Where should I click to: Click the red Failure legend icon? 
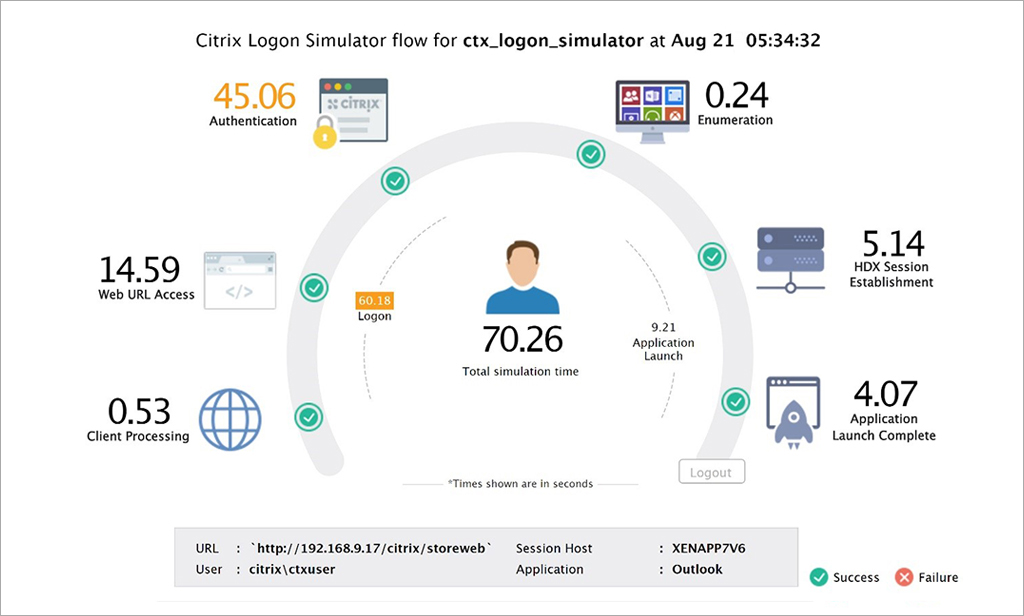(x=904, y=577)
